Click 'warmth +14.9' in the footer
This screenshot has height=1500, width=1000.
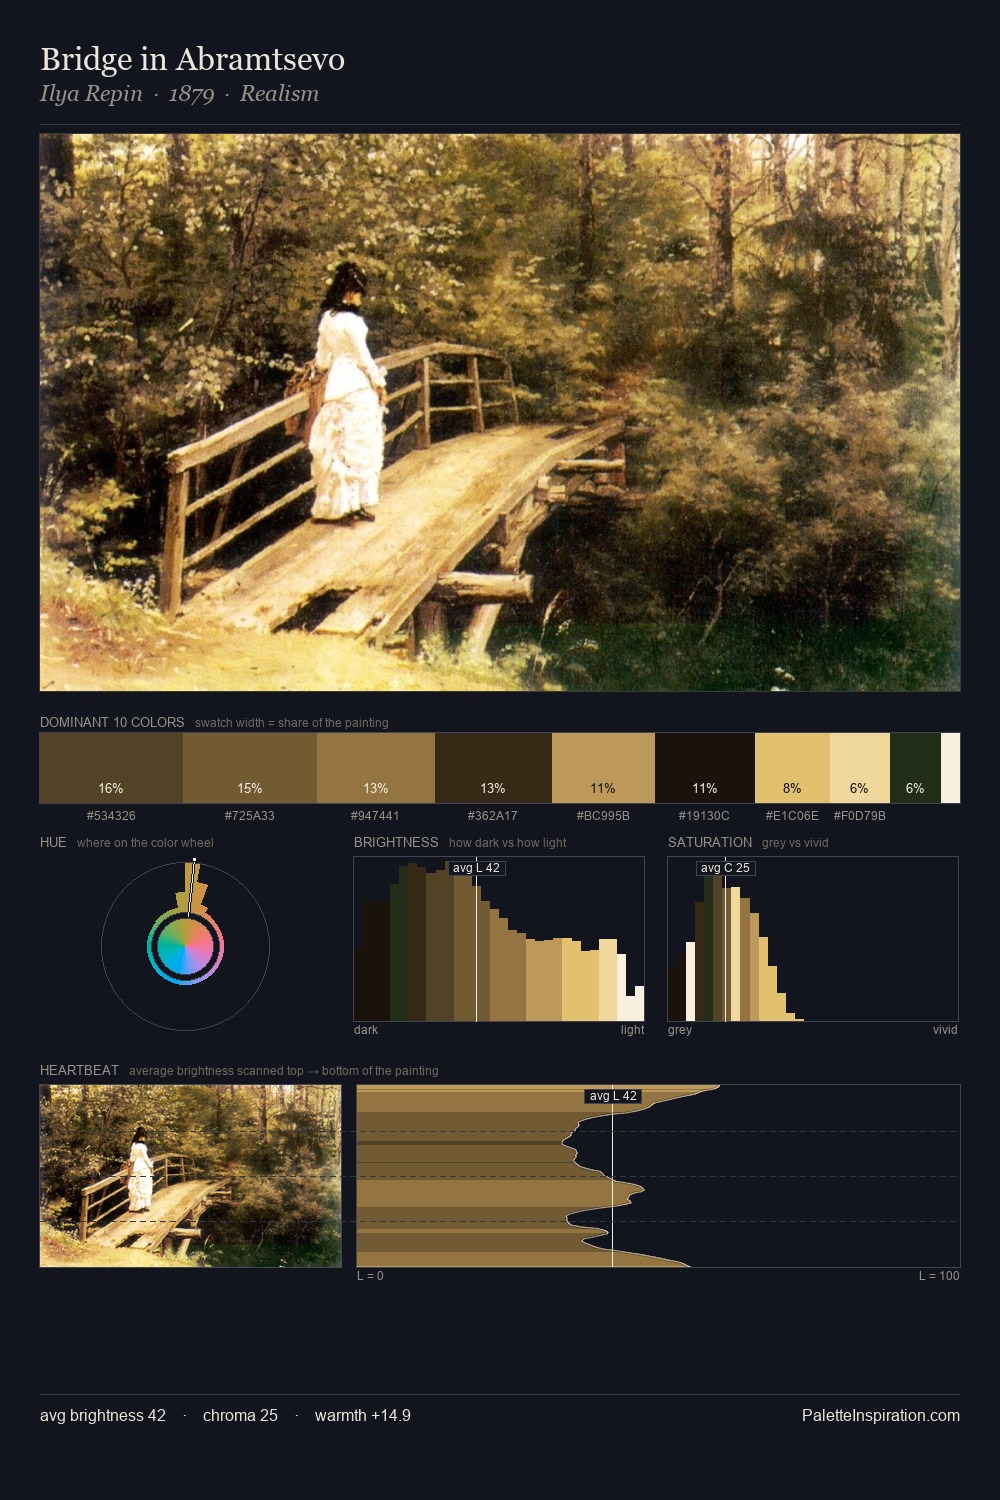click(x=363, y=1416)
